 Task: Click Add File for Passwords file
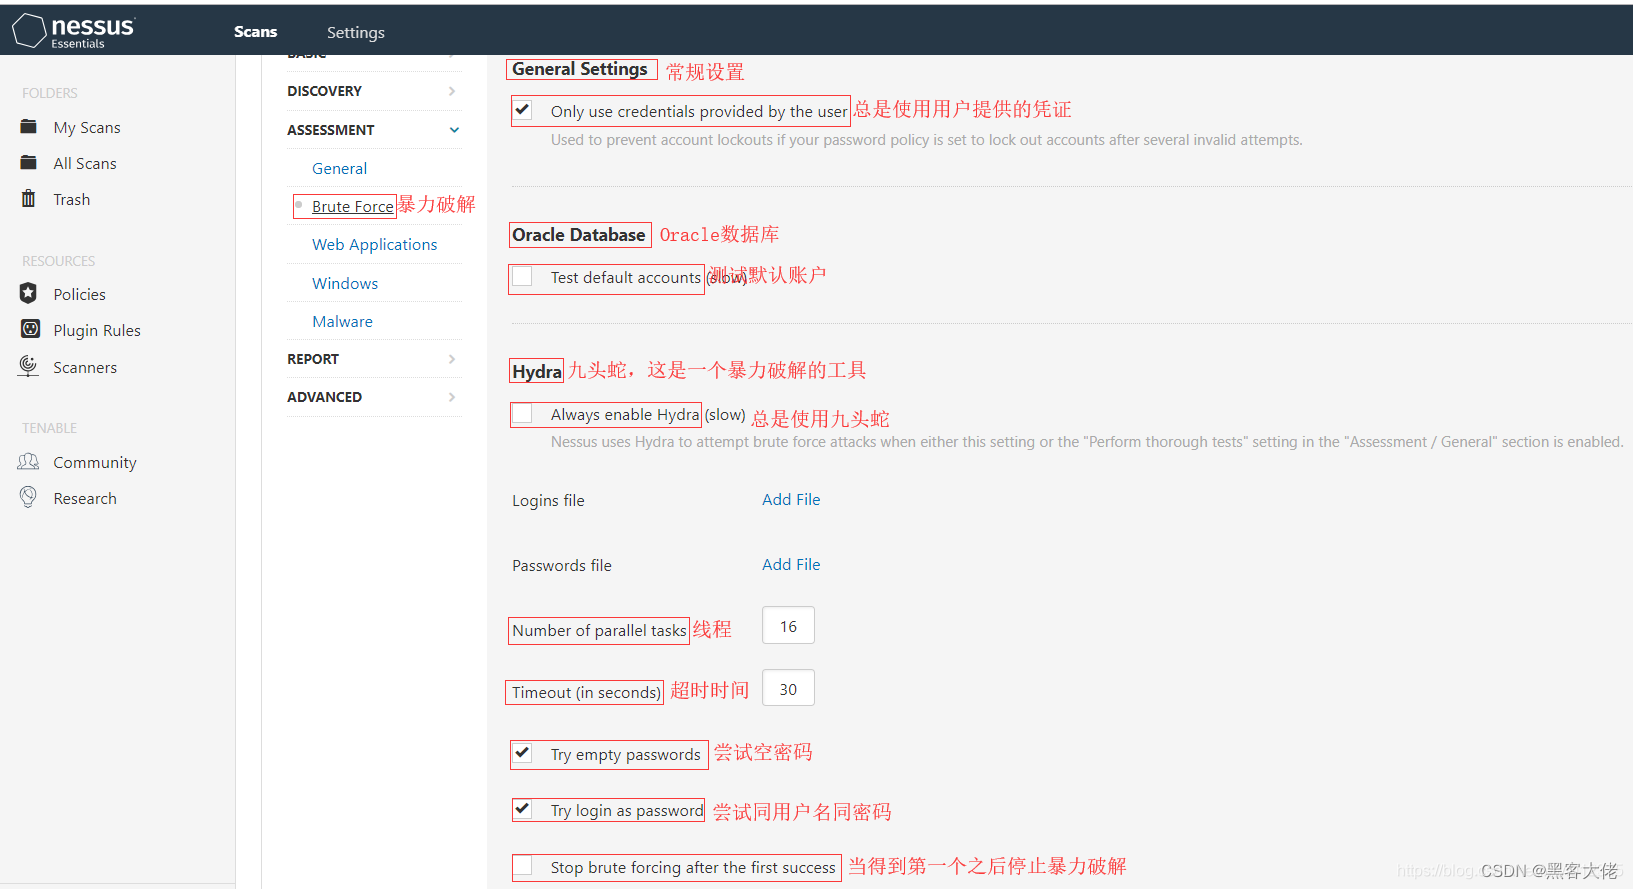pos(791,564)
